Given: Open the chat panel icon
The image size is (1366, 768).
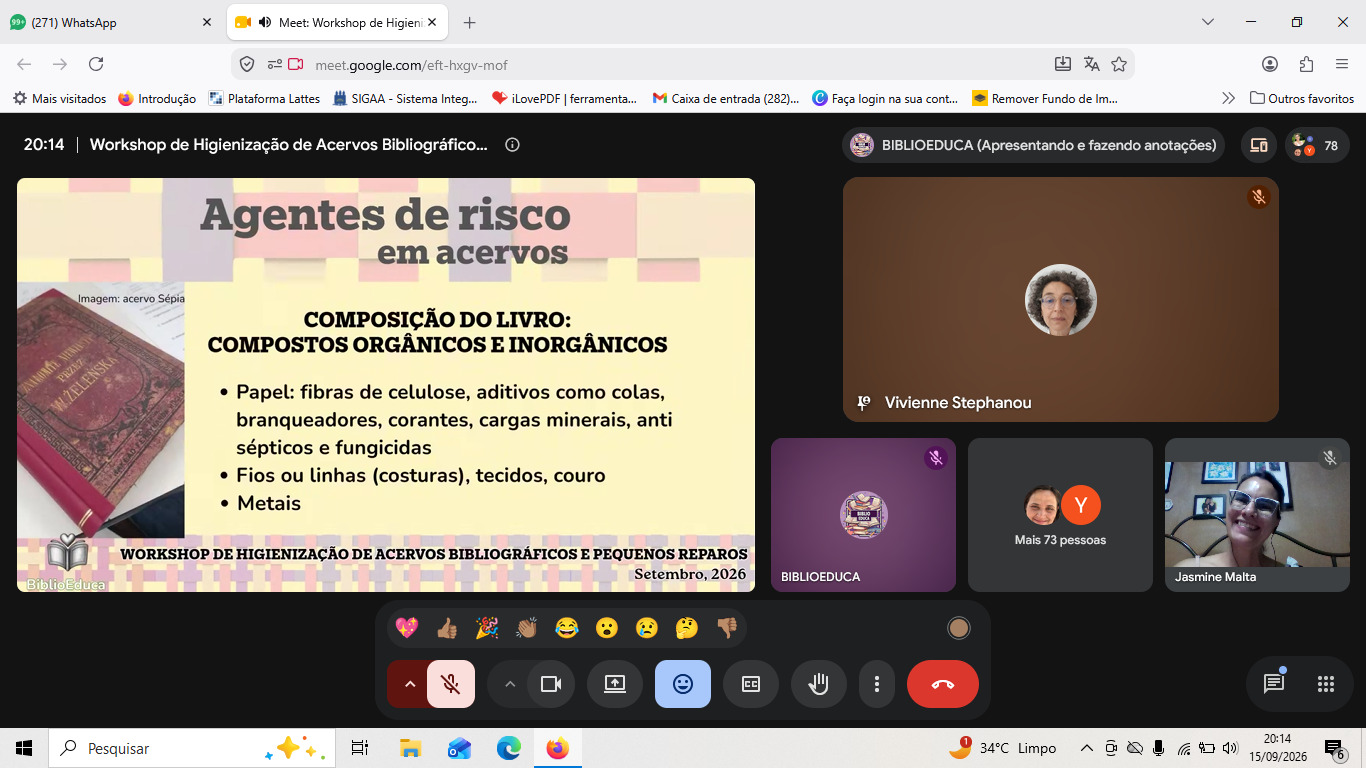Looking at the screenshot, I should pyautogui.click(x=1273, y=684).
